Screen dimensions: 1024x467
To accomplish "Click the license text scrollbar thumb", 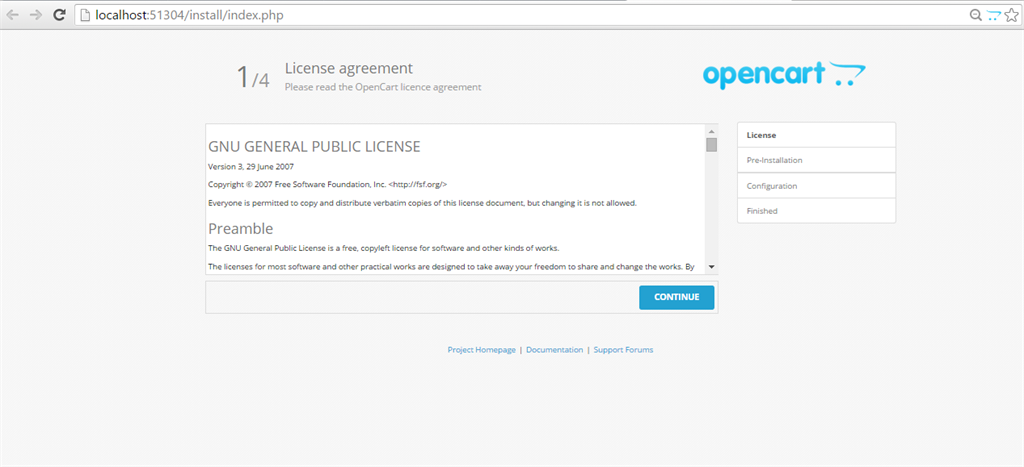I will (x=711, y=144).
